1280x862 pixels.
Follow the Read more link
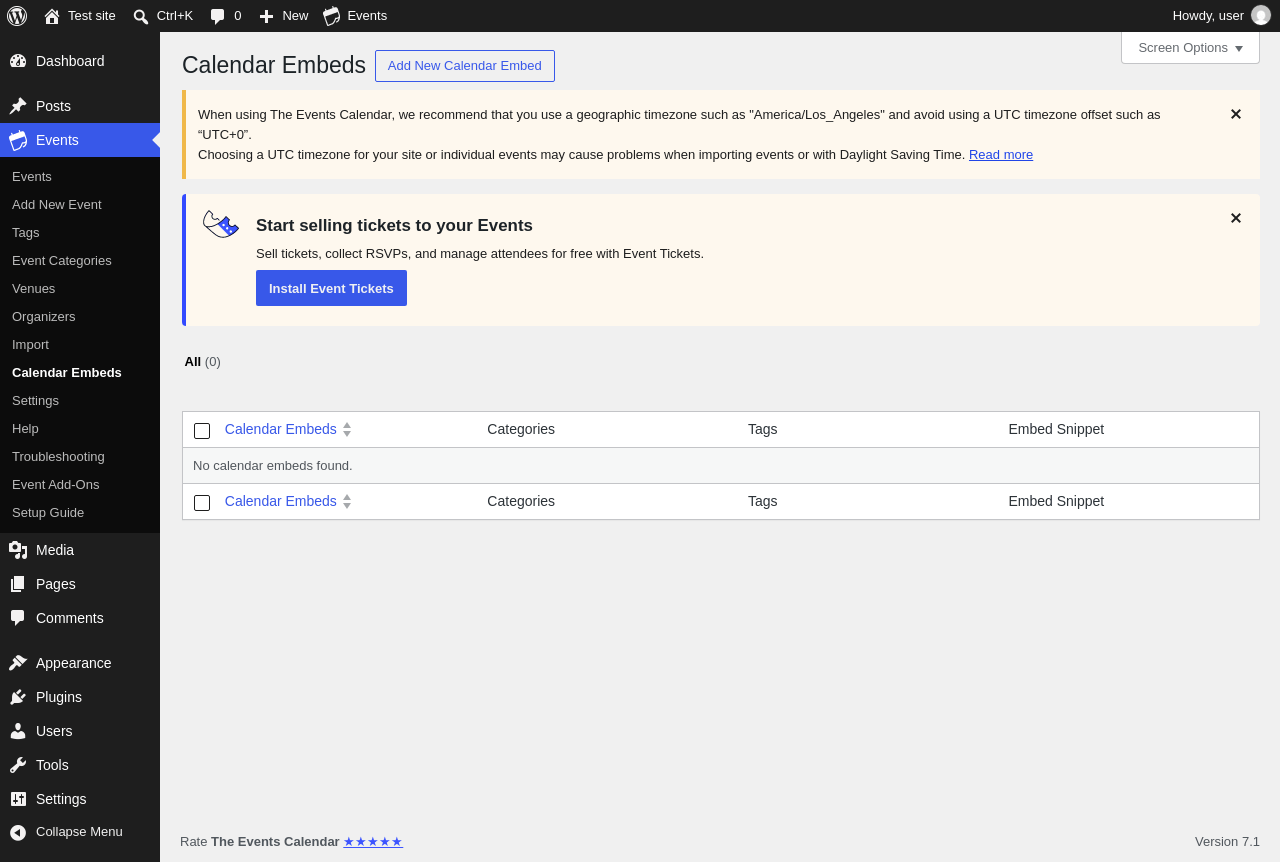[x=1001, y=155]
